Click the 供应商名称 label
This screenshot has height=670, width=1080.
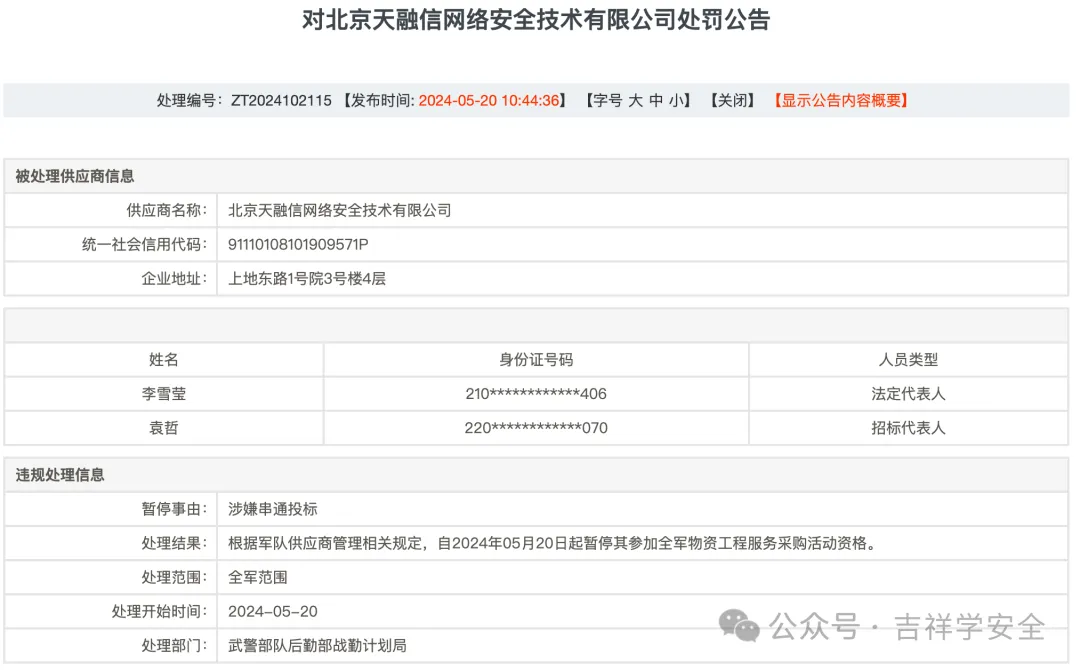pyautogui.click(x=166, y=211)
